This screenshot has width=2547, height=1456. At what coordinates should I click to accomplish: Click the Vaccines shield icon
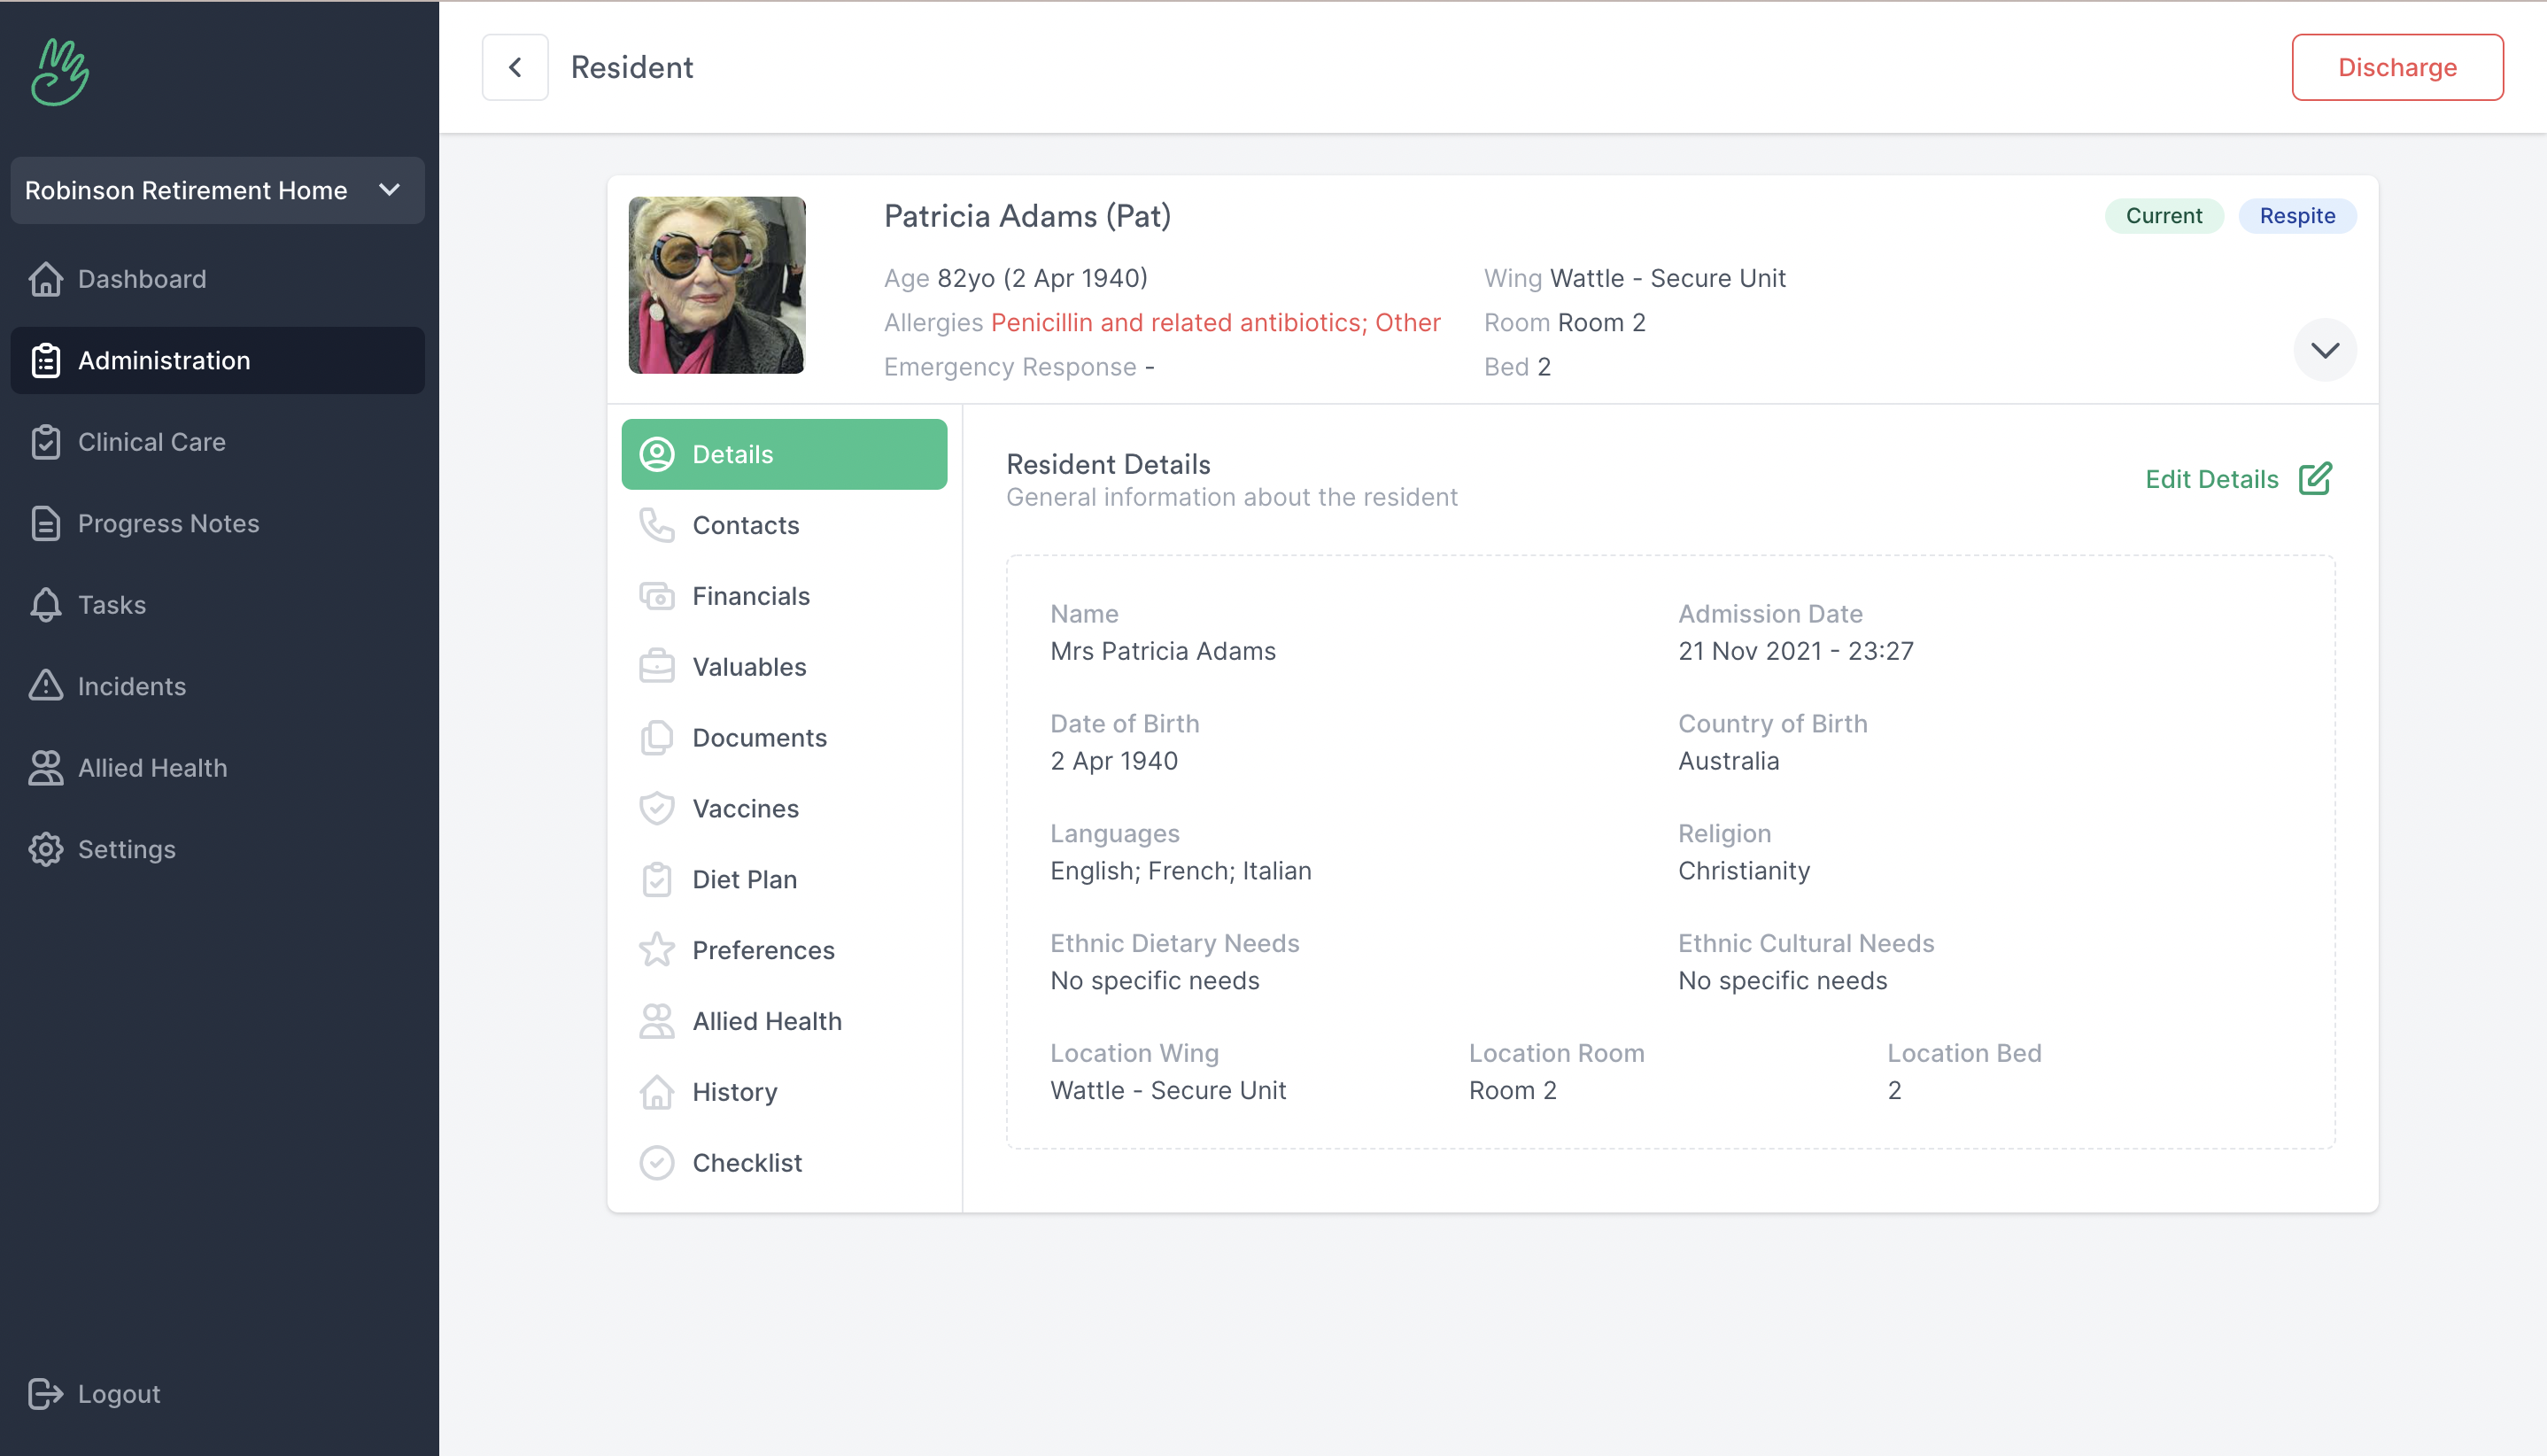(x=657, y=808)
